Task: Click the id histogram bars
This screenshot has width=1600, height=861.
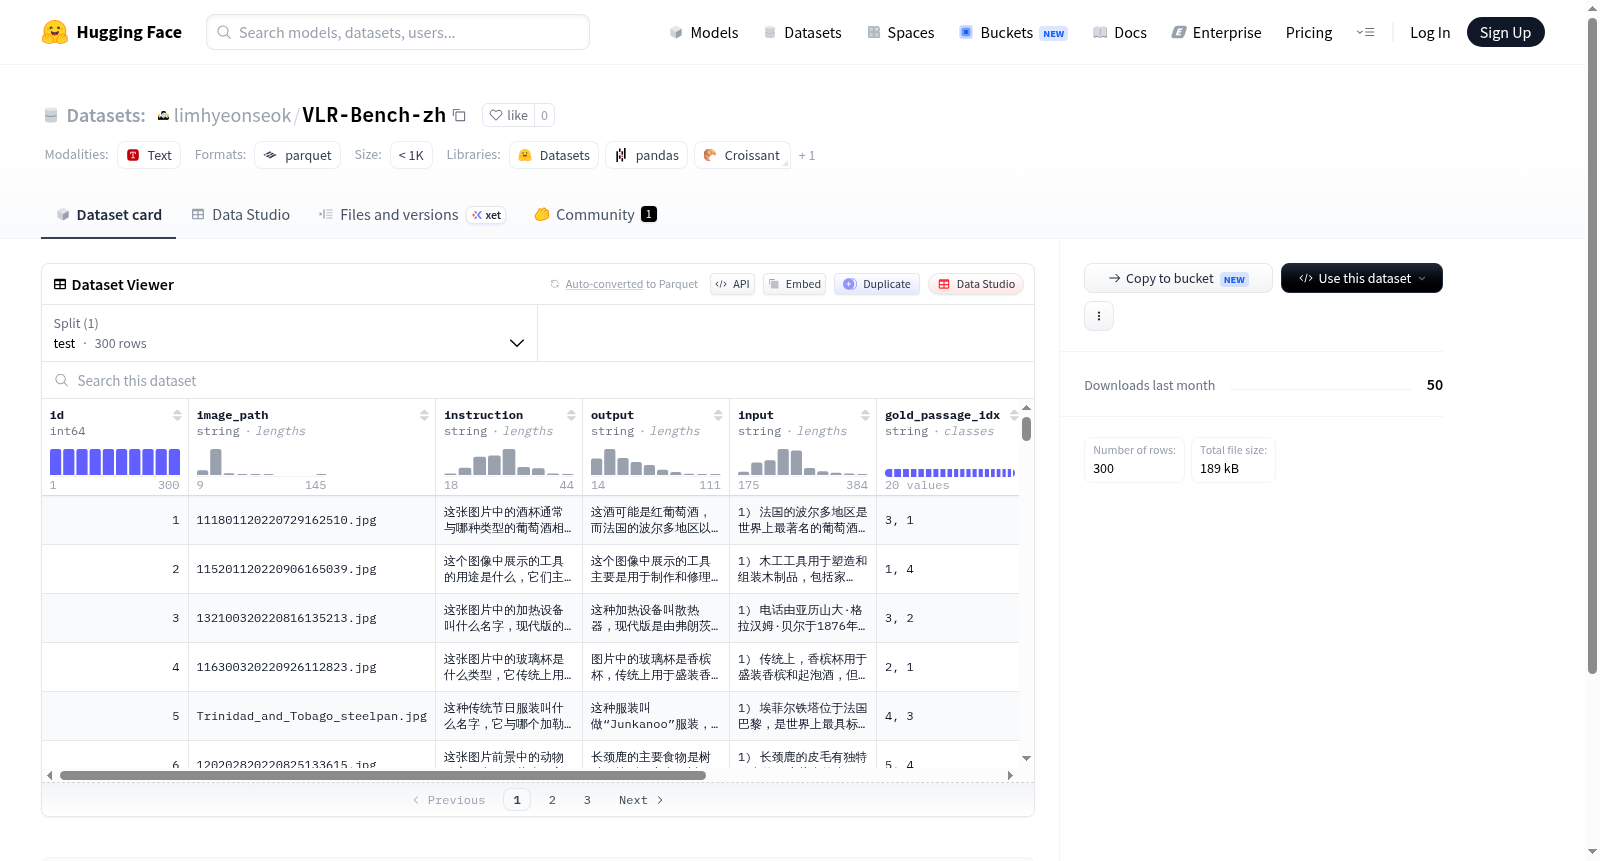Action: [115, 462]
